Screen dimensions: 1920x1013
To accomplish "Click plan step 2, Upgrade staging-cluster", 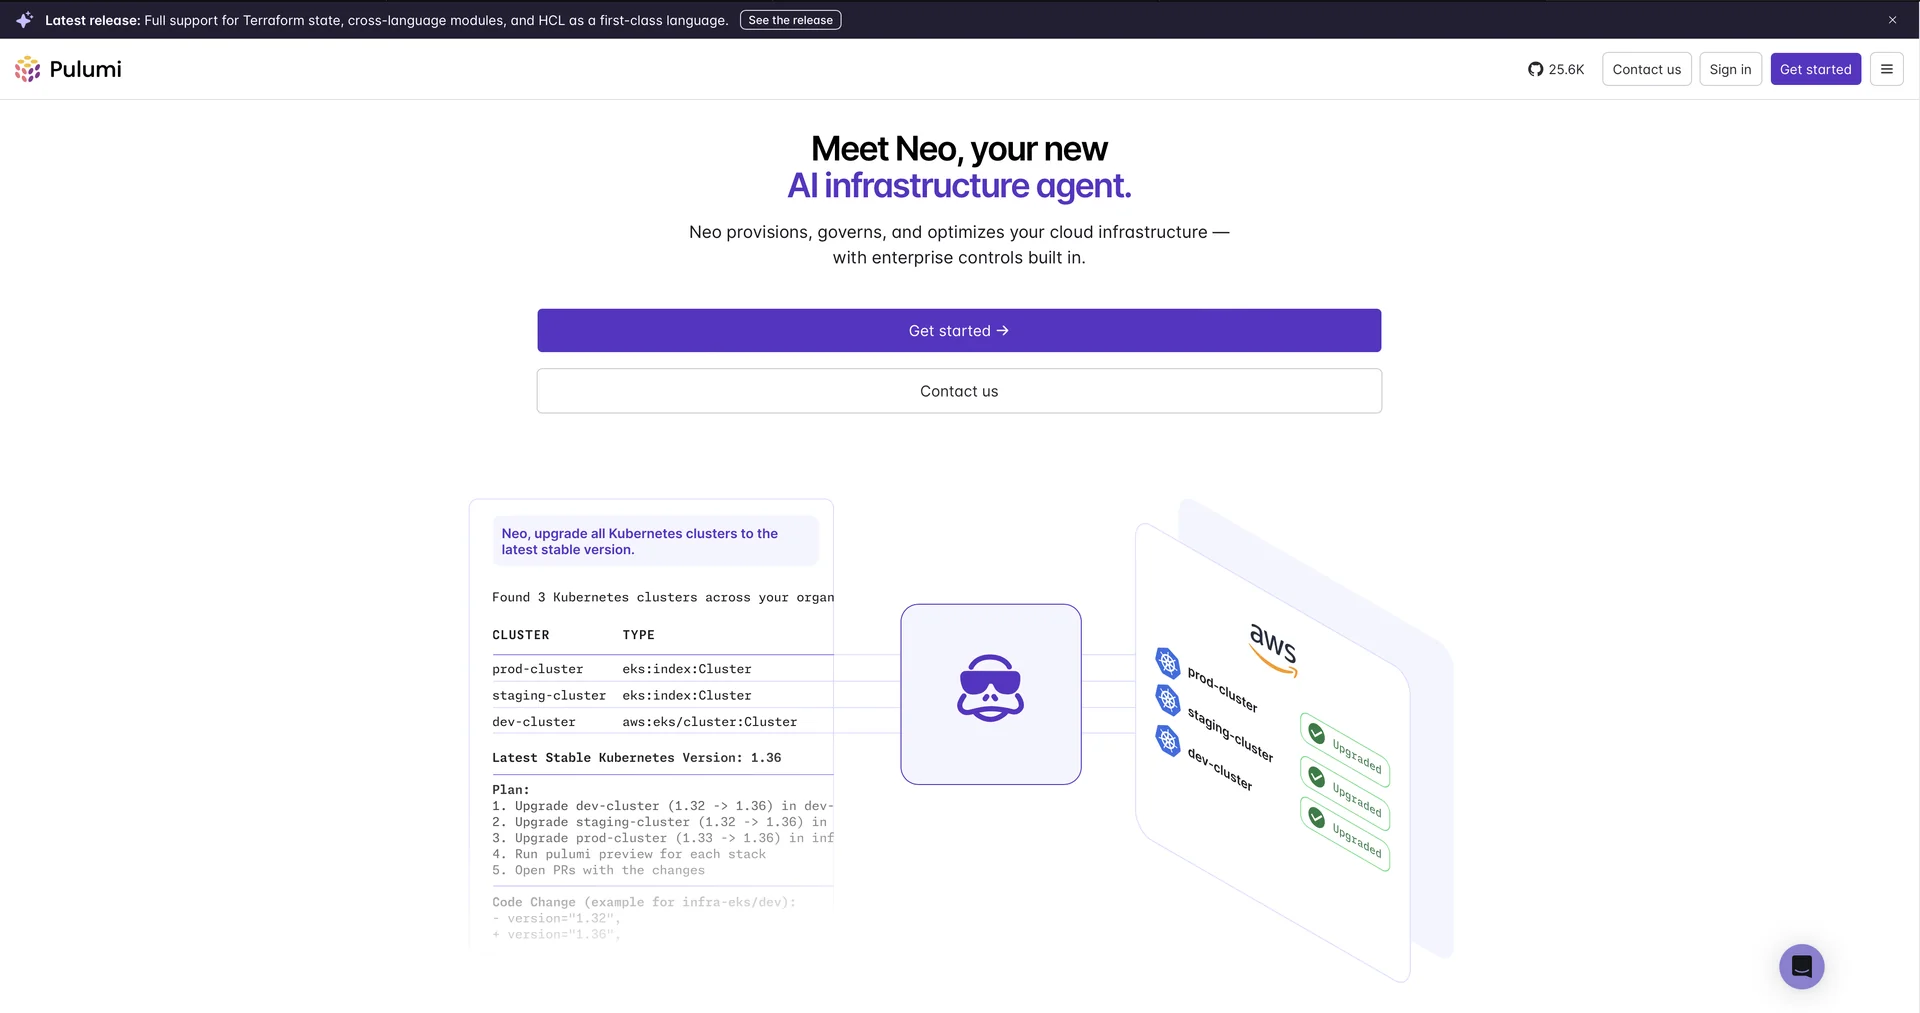I will click(660, 822).
